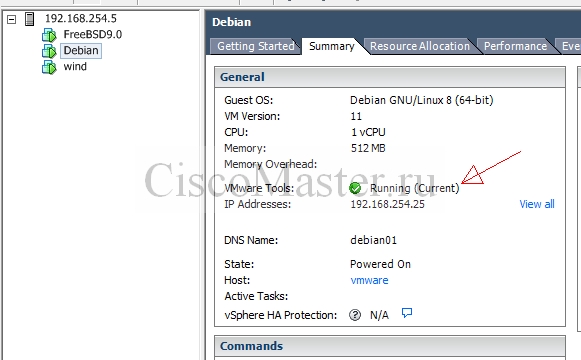Open the vmware host link
The height and width of the screenshot is (360, 581).
[369, 280]
